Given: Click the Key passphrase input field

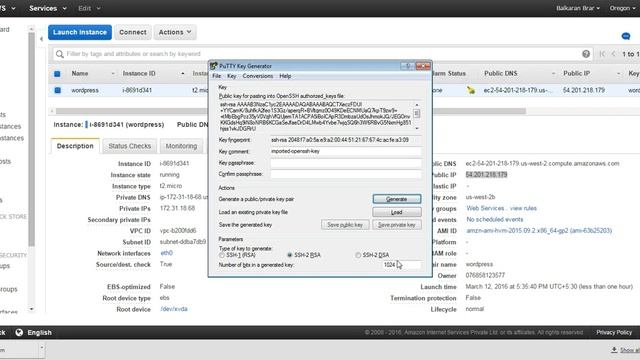Looking at the screenshot, I should [346, 163].
